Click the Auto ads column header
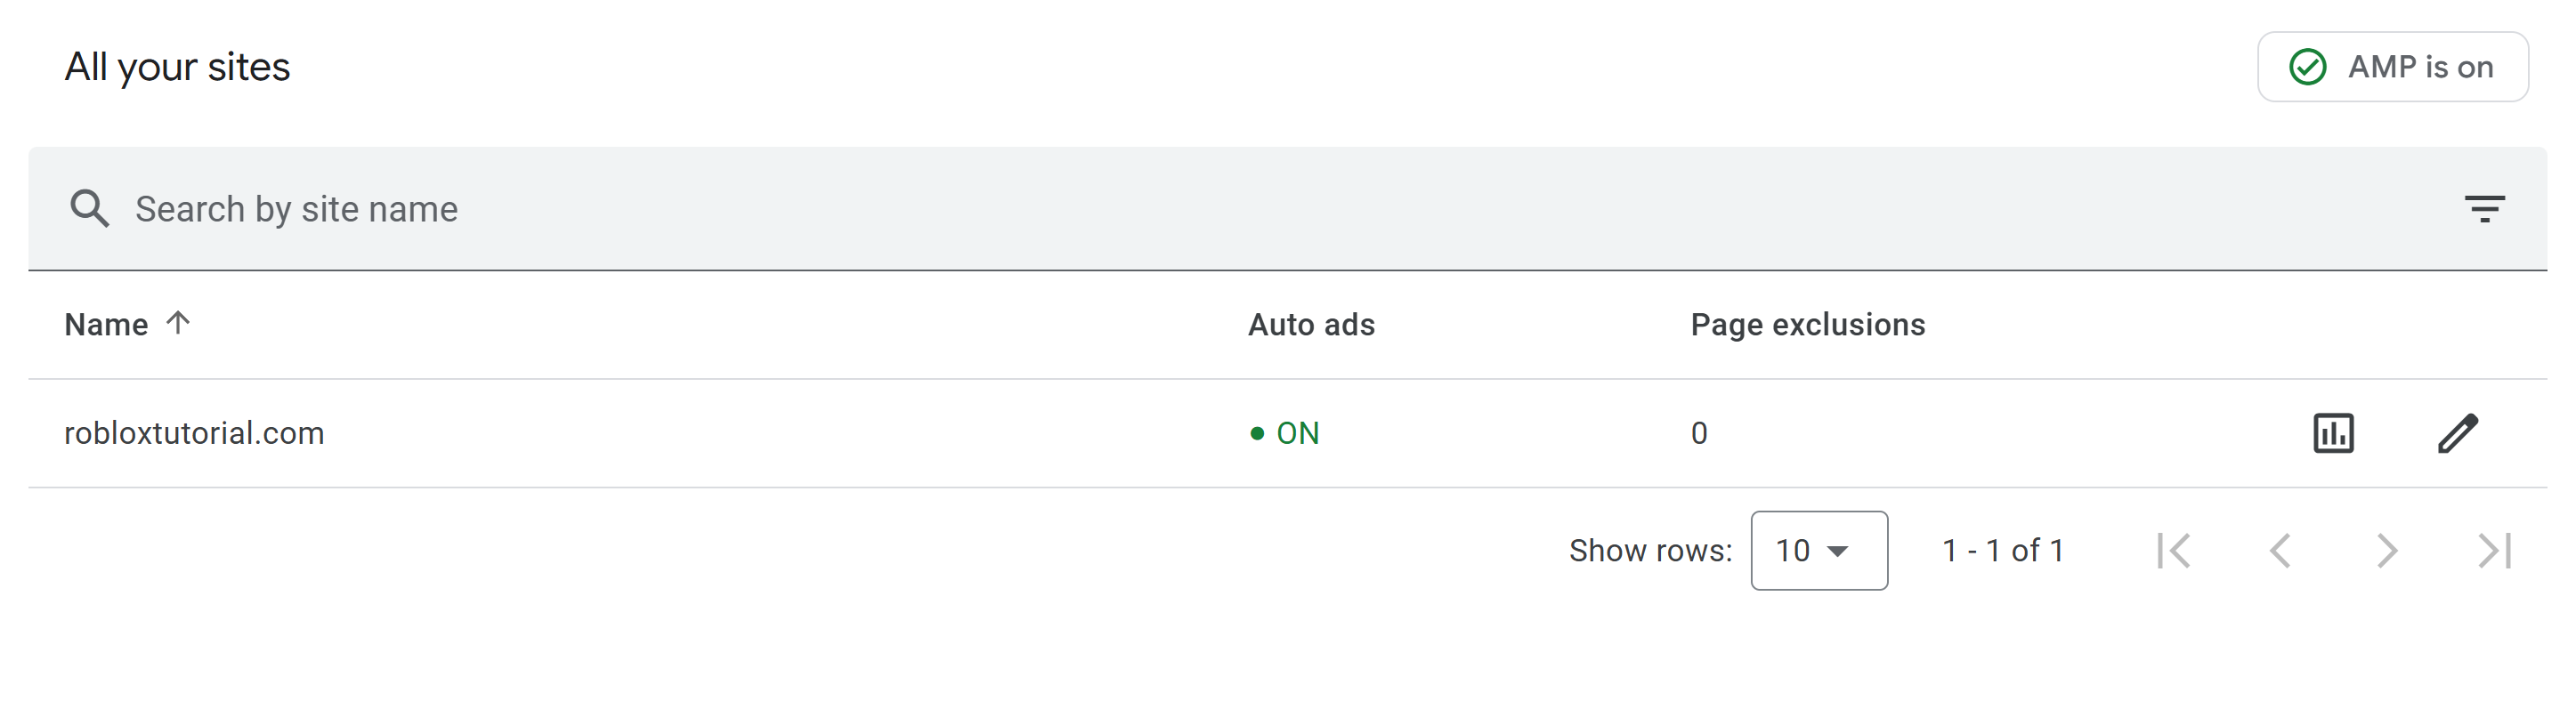The width and height of the screenshot is (2576, 701). pos(1311,324)
